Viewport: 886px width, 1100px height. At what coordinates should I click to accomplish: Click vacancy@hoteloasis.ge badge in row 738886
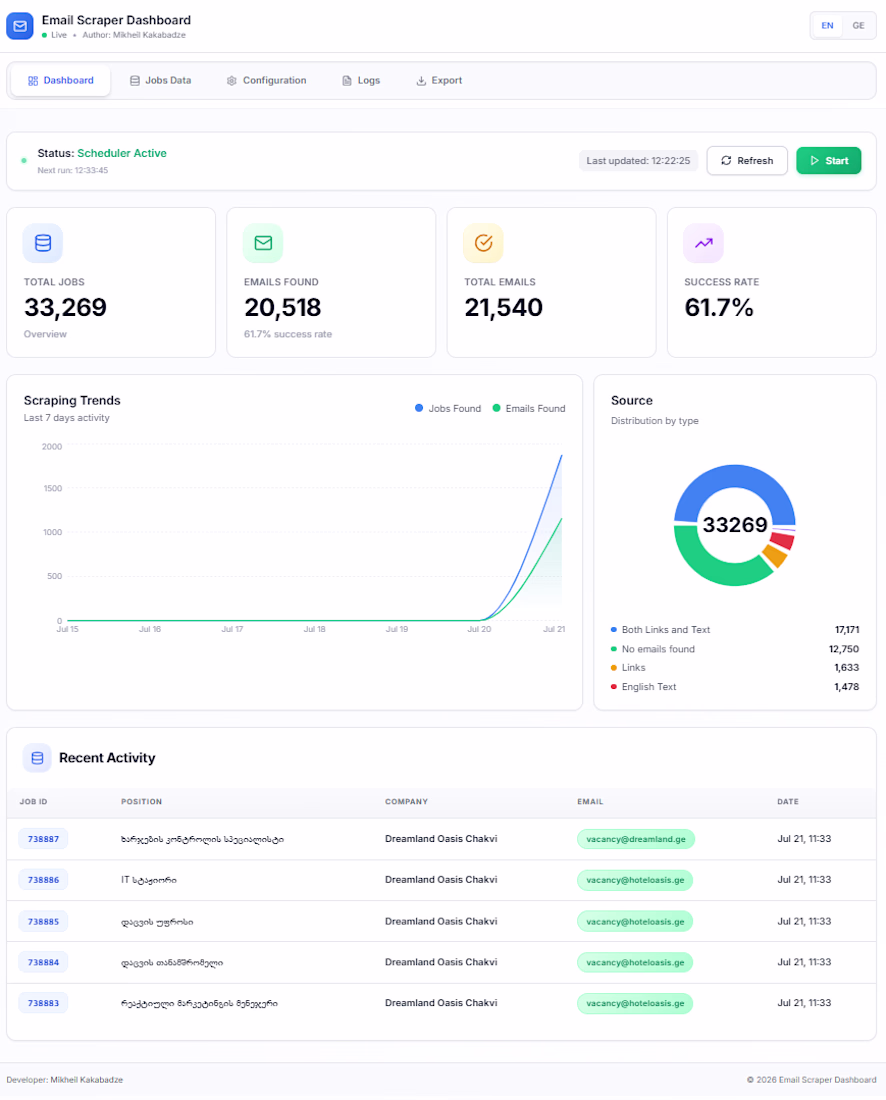[635, 880]
